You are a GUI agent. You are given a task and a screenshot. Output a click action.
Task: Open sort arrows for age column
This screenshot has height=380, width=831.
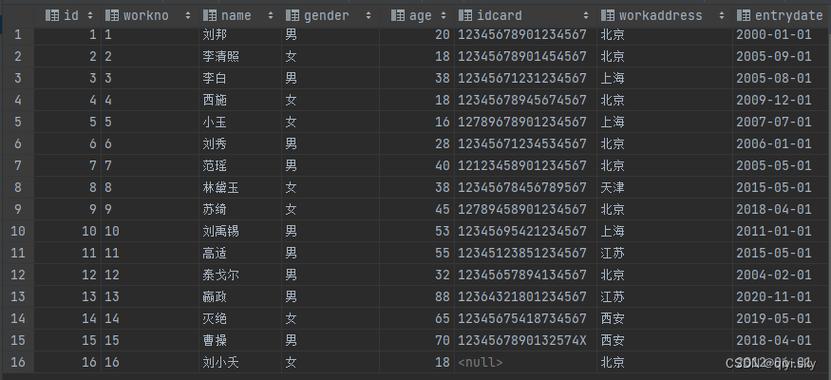445,16
